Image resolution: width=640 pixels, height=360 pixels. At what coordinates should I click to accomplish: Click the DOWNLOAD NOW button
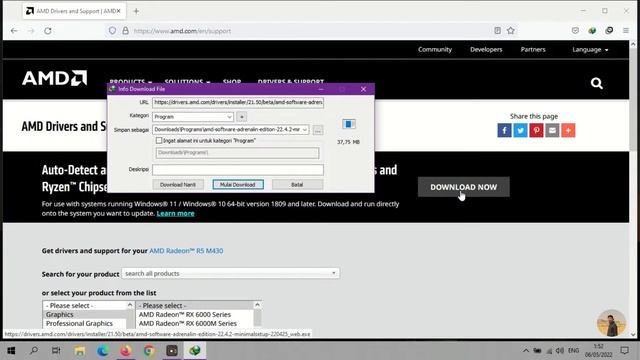point(464,187)
